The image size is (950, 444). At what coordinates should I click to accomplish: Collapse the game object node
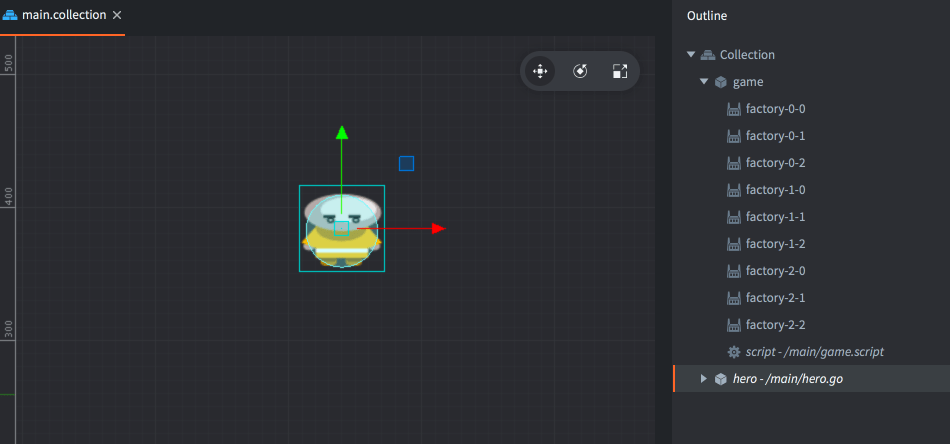(x=704, y=82)
